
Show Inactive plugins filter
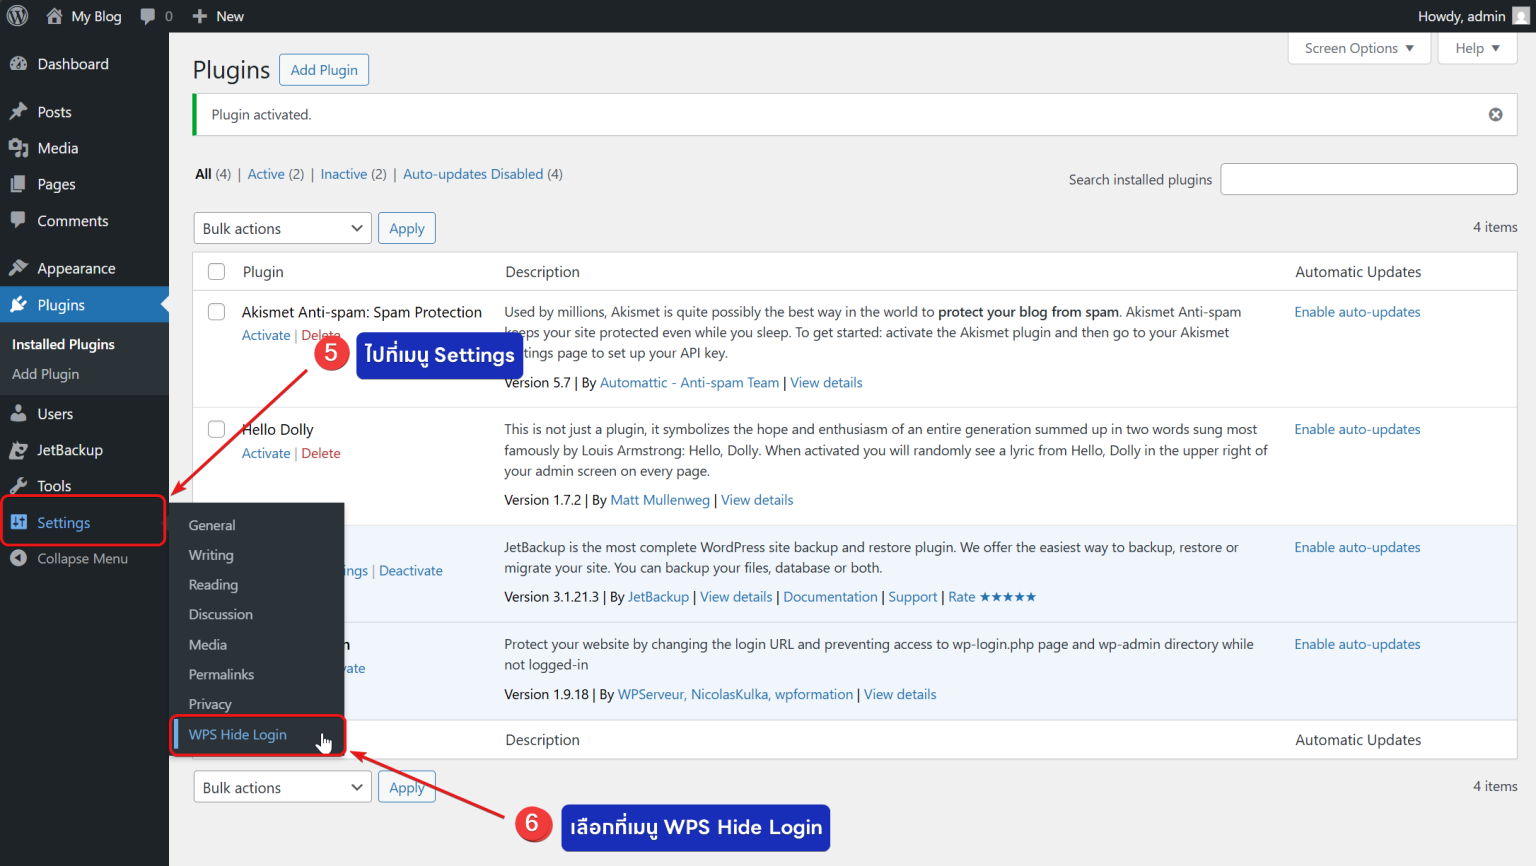click(x=344, y=174)
